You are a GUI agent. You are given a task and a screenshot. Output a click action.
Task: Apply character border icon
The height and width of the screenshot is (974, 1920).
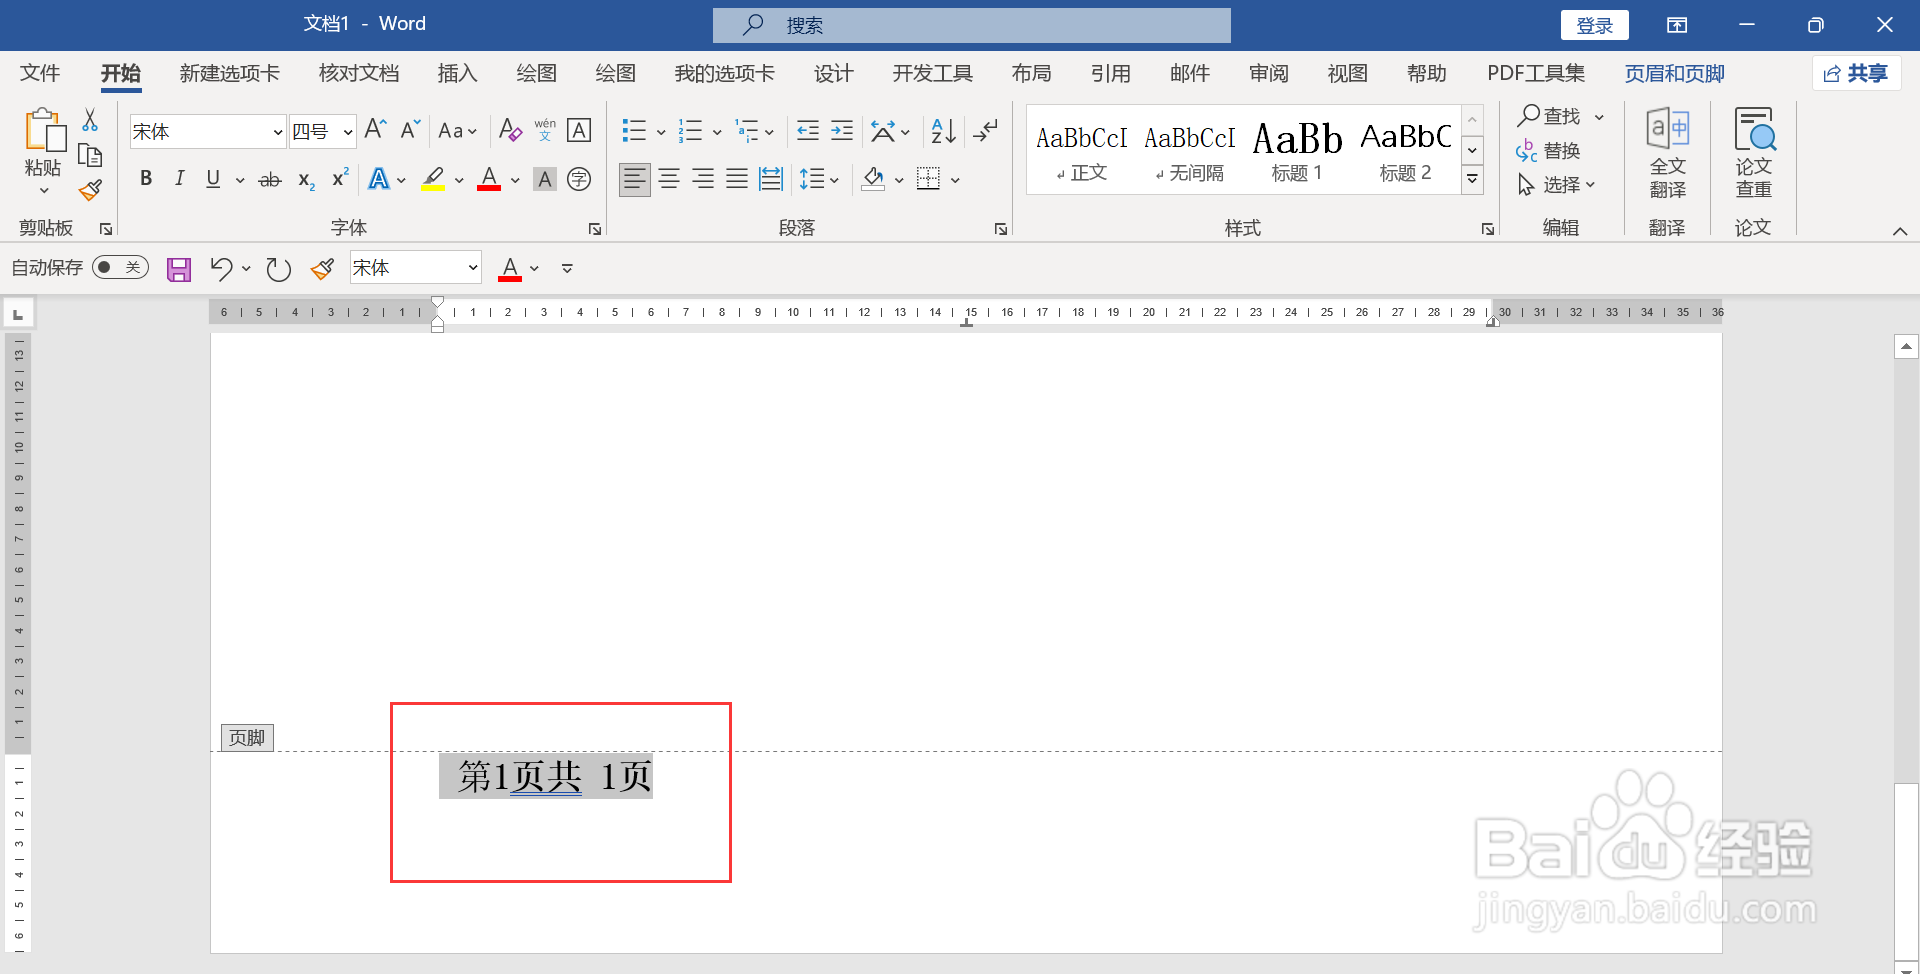[x=579, y=130]
